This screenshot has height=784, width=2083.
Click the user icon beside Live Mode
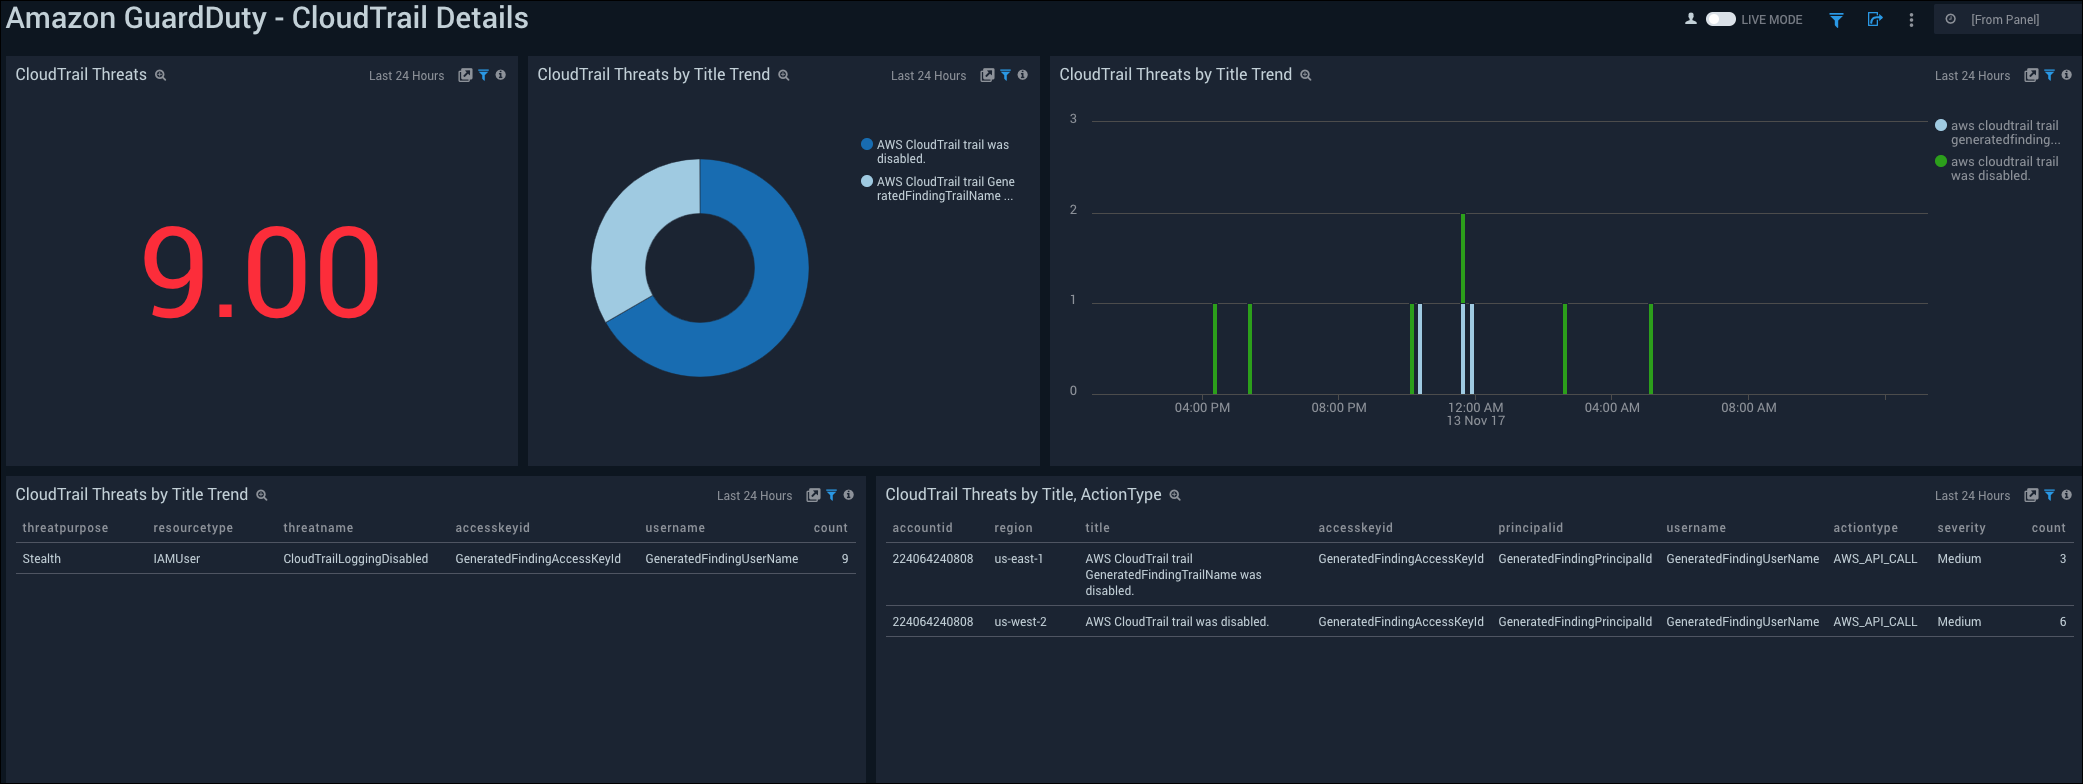click(x=1691, y=19)
